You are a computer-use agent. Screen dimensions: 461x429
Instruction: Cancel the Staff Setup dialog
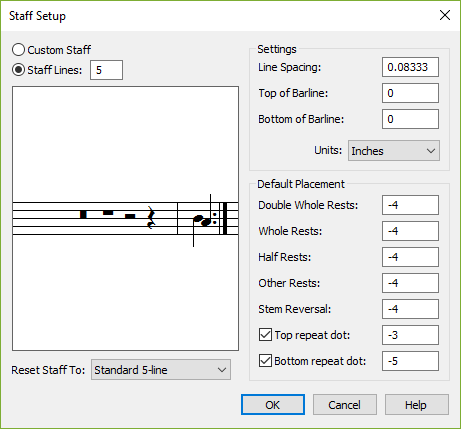(x=345, y=405)
